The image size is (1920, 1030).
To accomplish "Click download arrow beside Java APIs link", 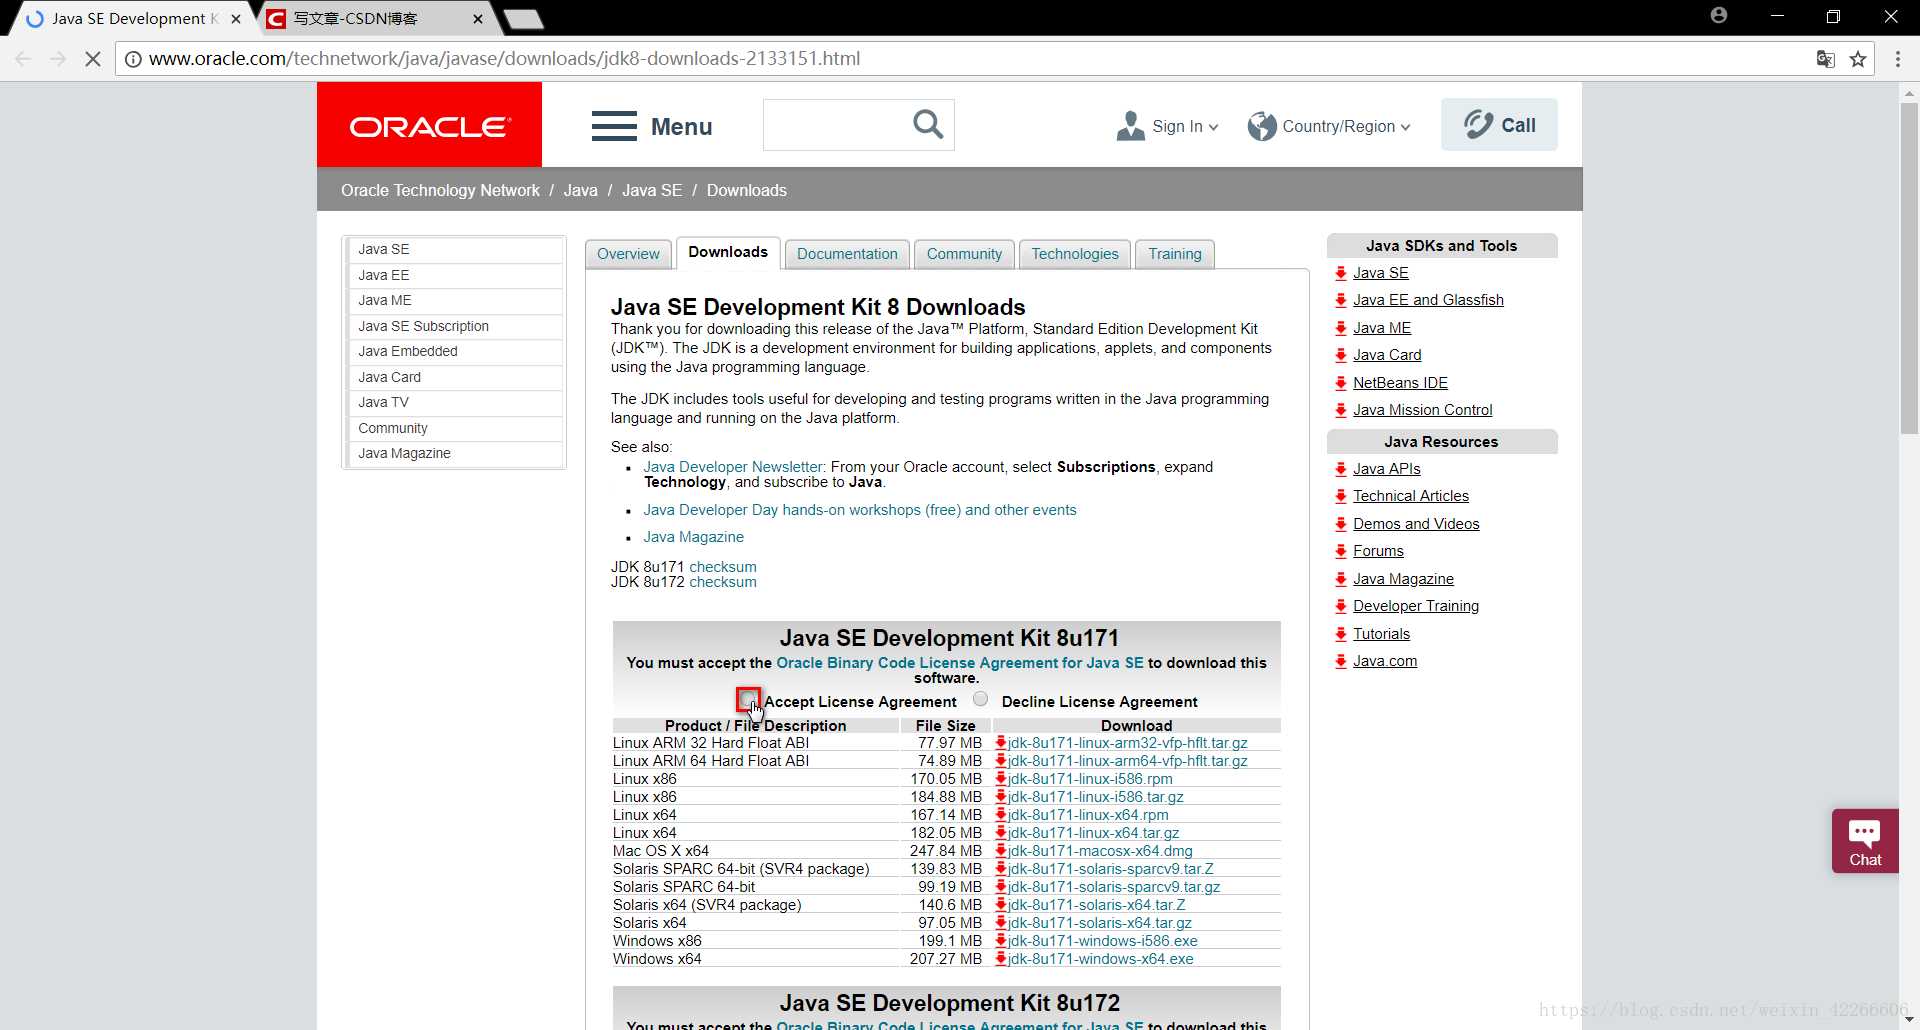I will click(1341, 469).
